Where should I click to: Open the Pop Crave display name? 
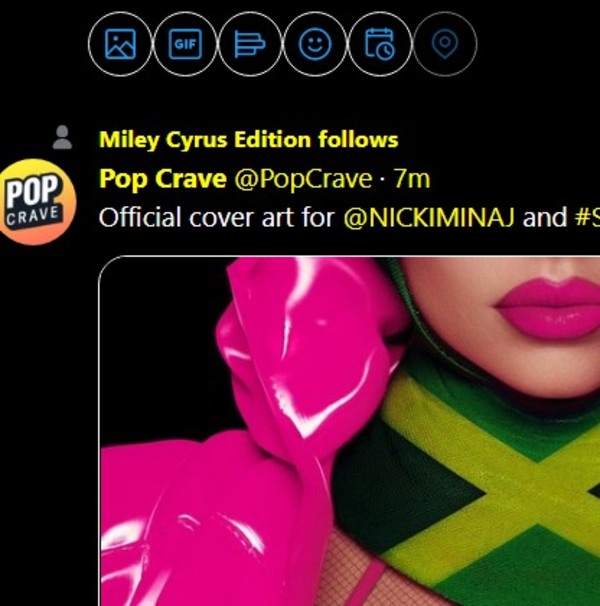tap(163, 179)
